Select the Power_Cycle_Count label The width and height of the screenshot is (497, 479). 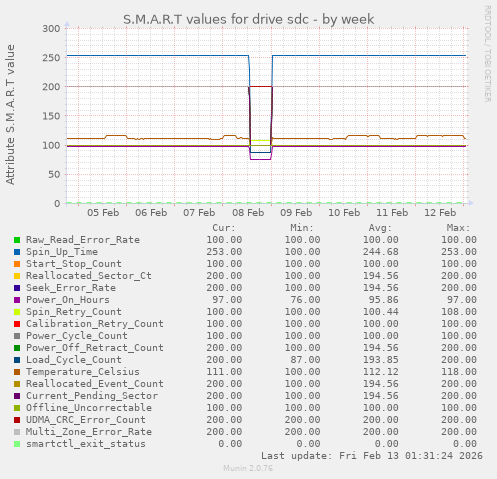[77, 336]
